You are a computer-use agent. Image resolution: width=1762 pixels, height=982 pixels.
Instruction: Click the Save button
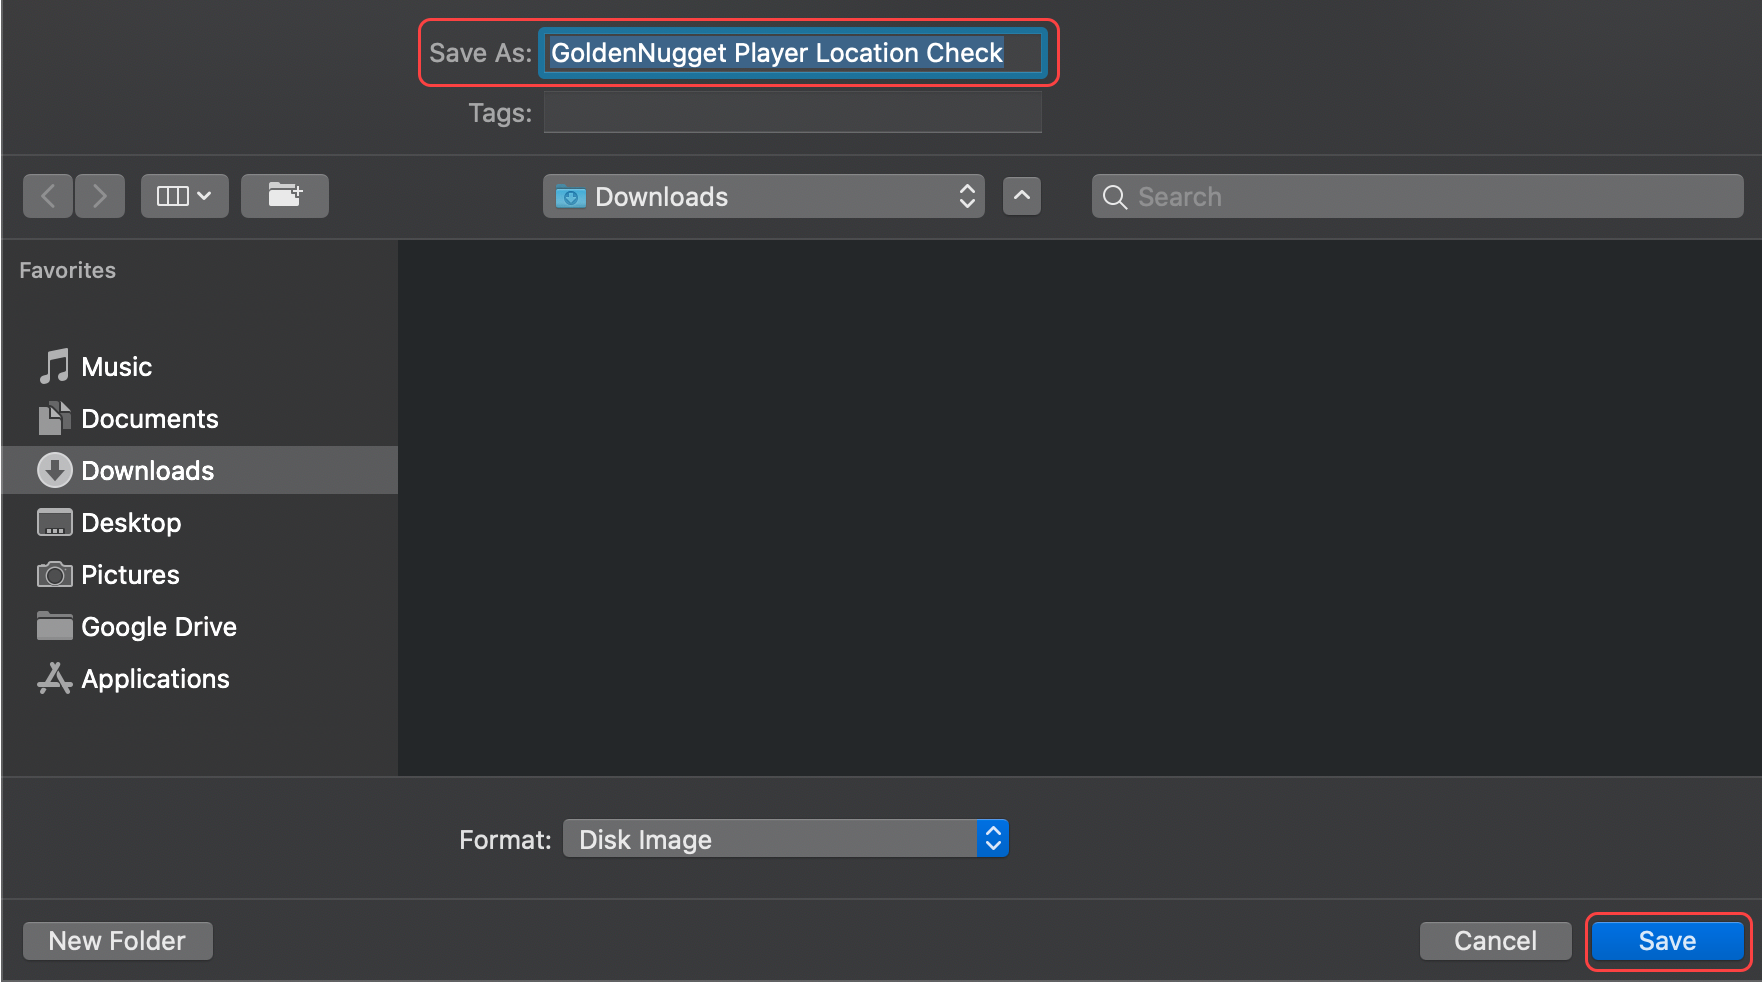1667,941
